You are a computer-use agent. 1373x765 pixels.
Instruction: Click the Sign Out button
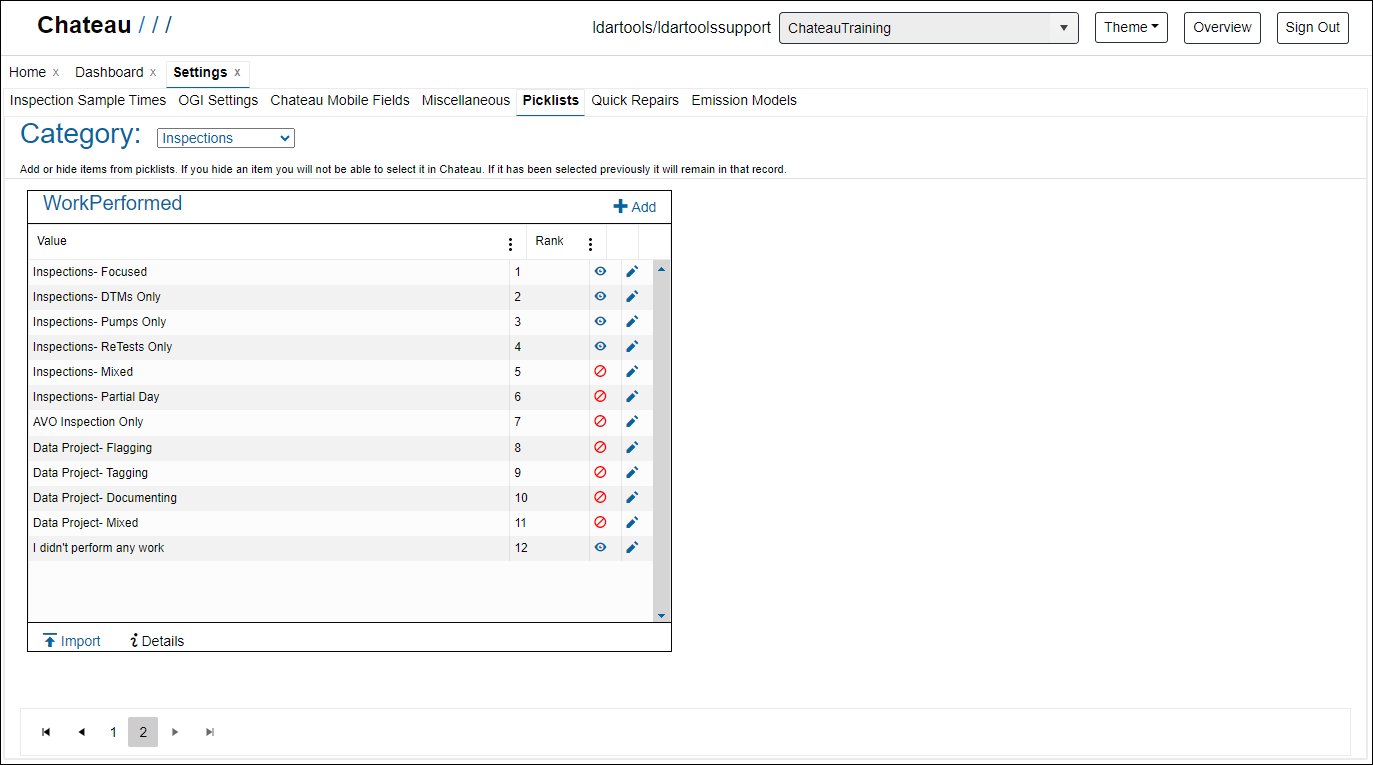coord(1313,28)
